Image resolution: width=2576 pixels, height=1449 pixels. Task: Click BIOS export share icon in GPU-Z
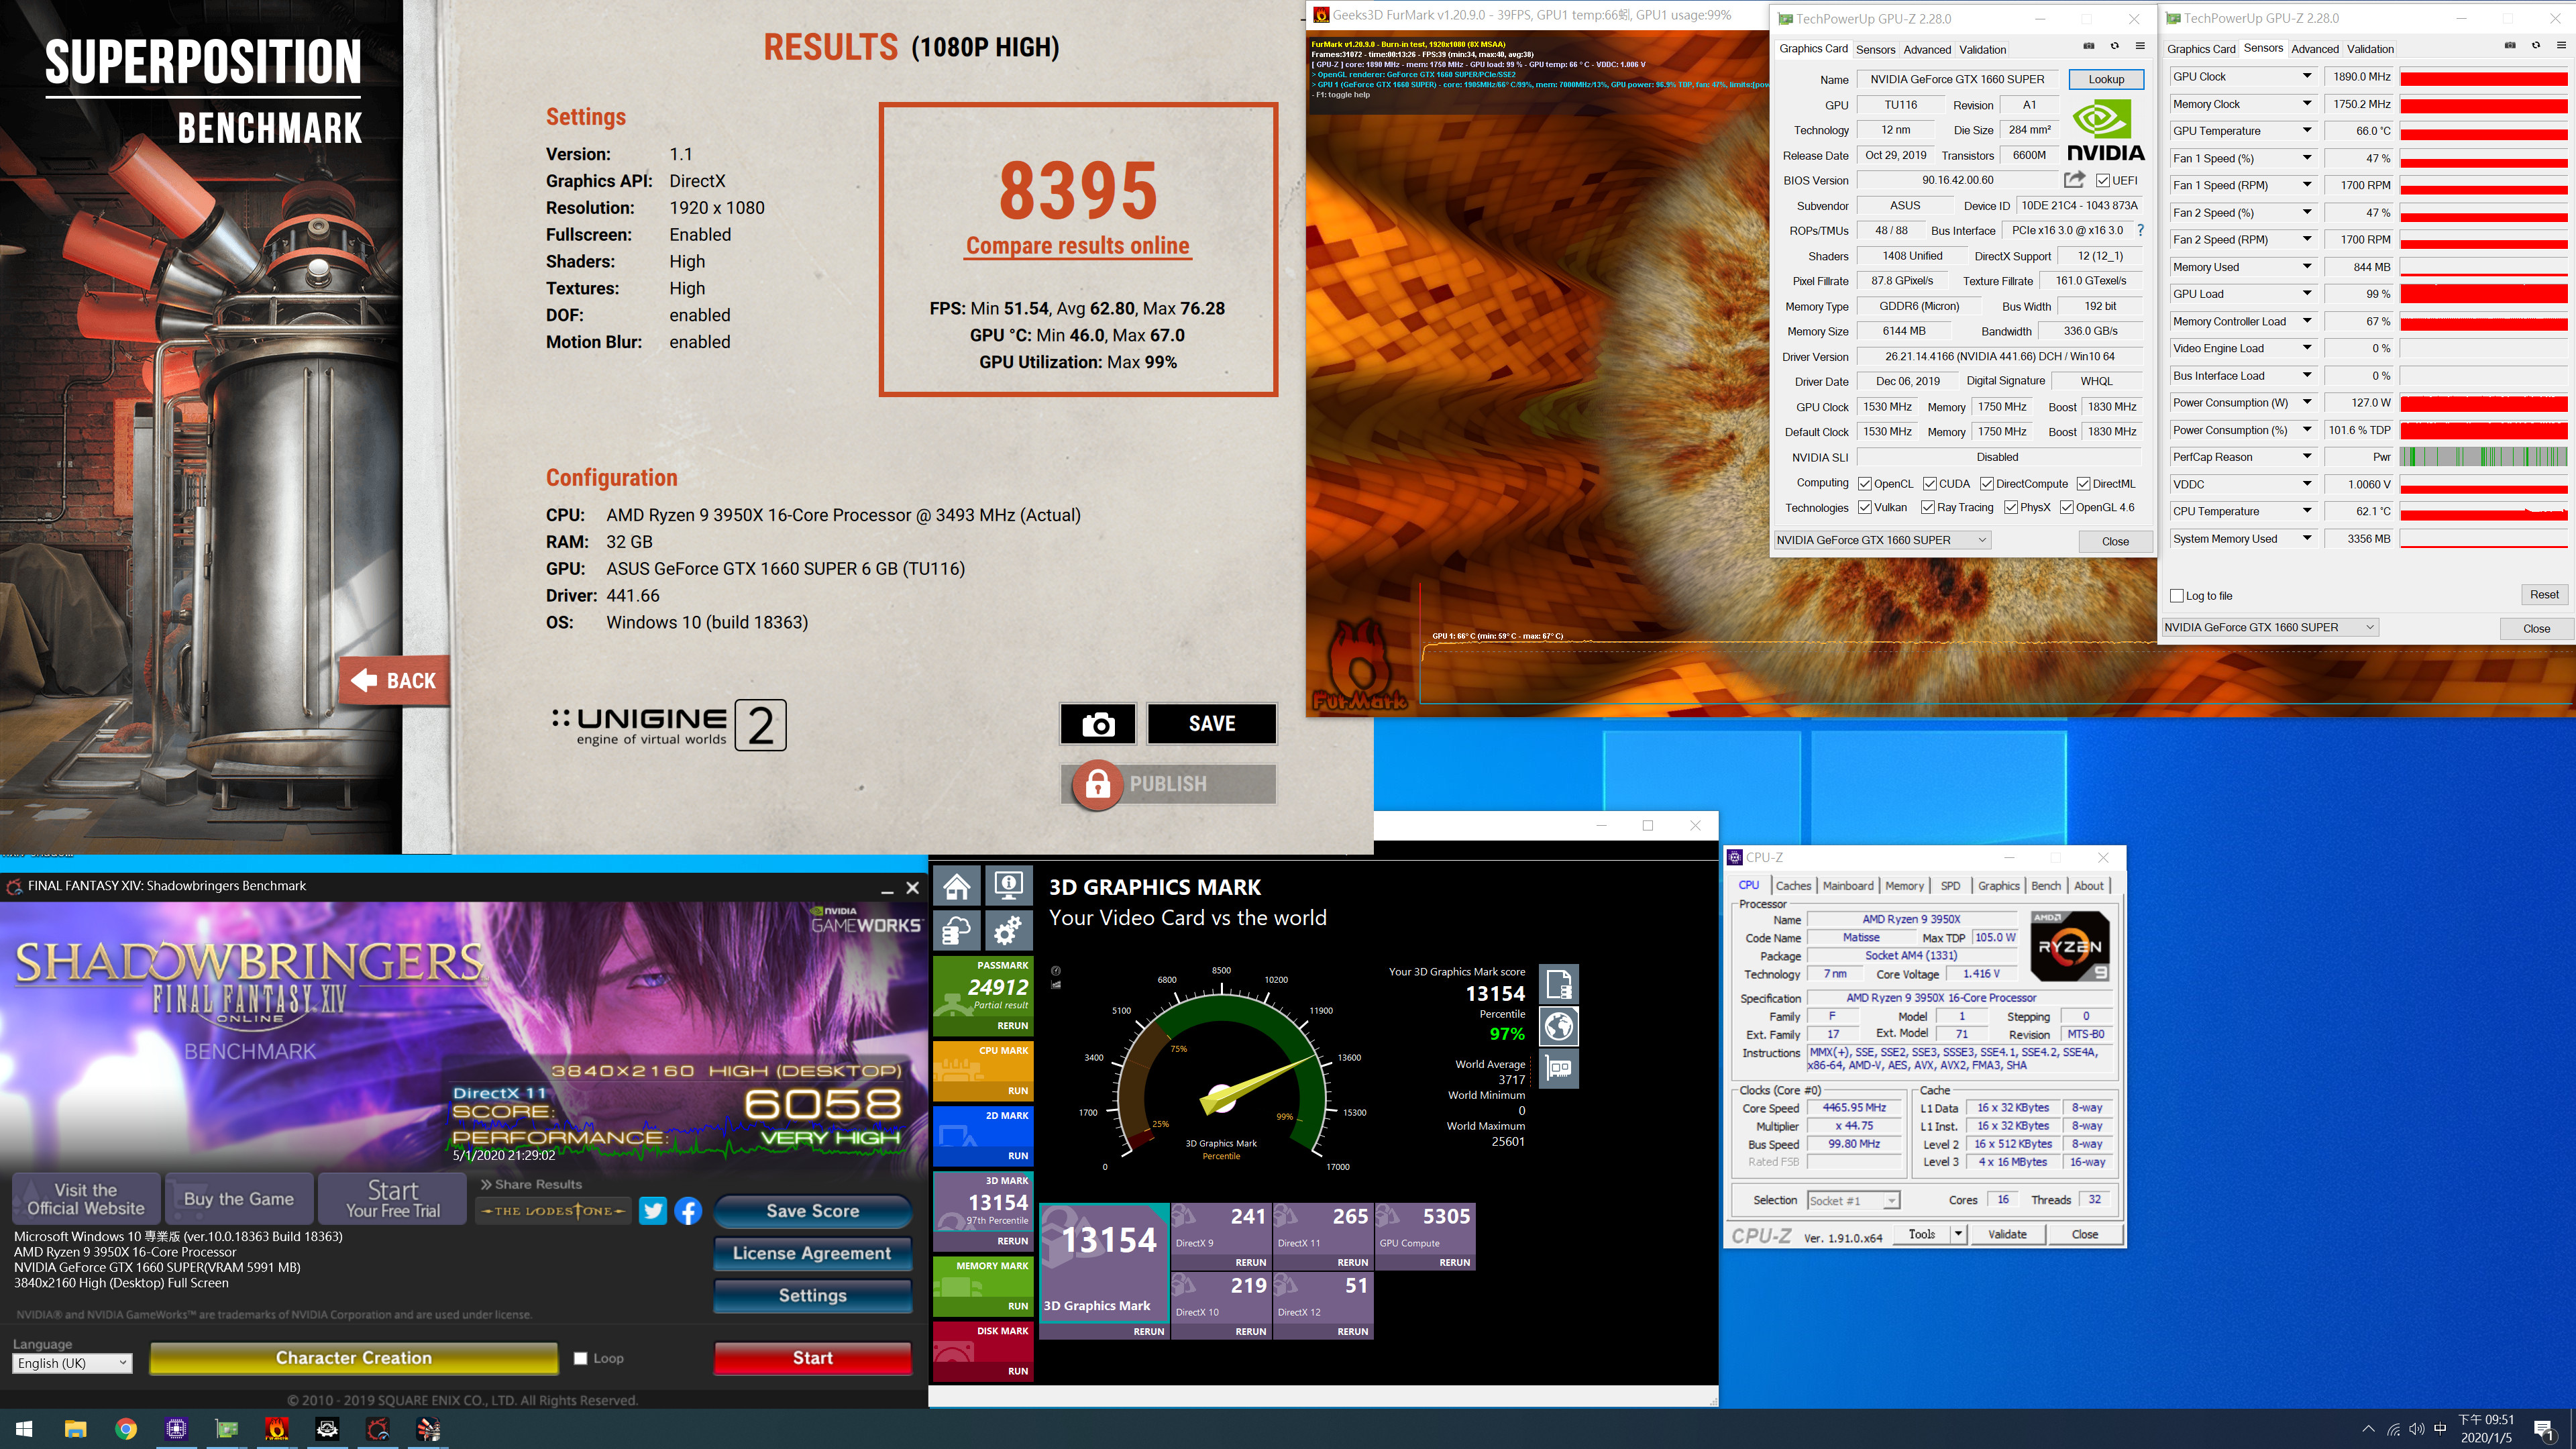tap(2075, 180)
